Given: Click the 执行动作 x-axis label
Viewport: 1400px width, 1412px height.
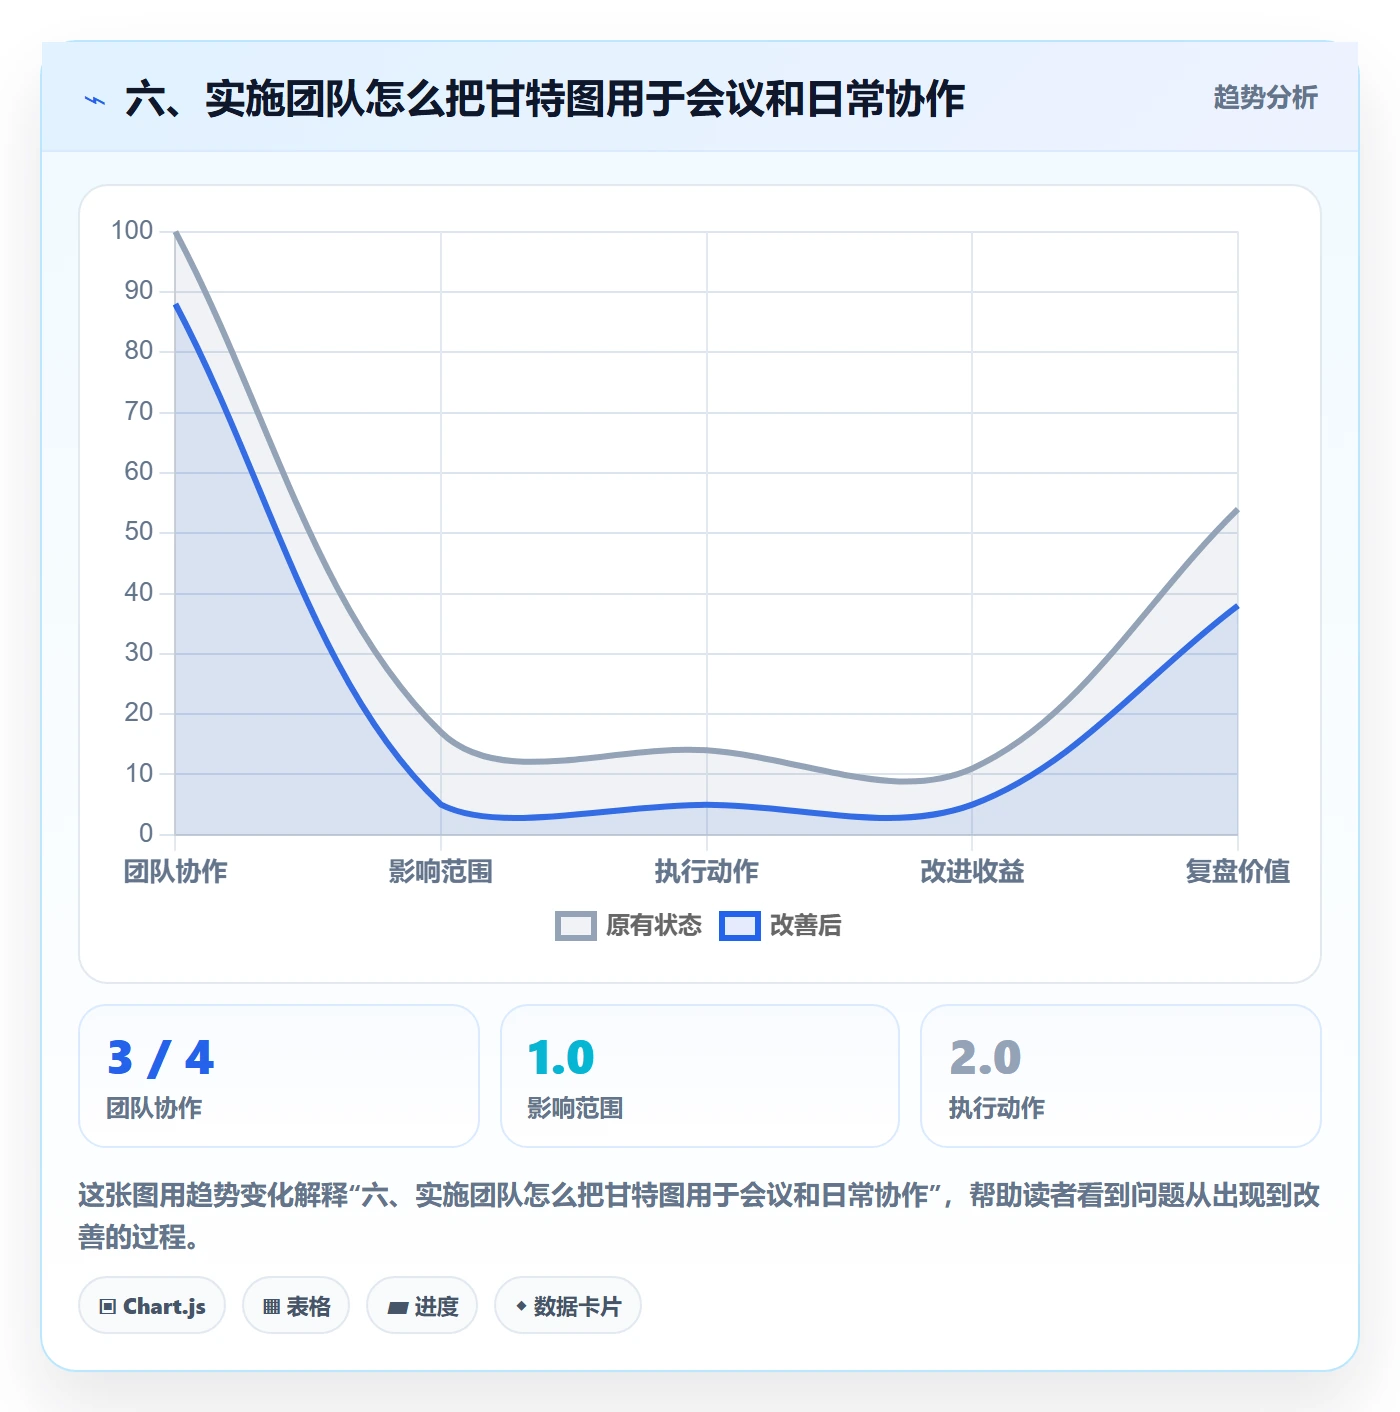Looking at the screenshot, I should (x=707, y=872).
